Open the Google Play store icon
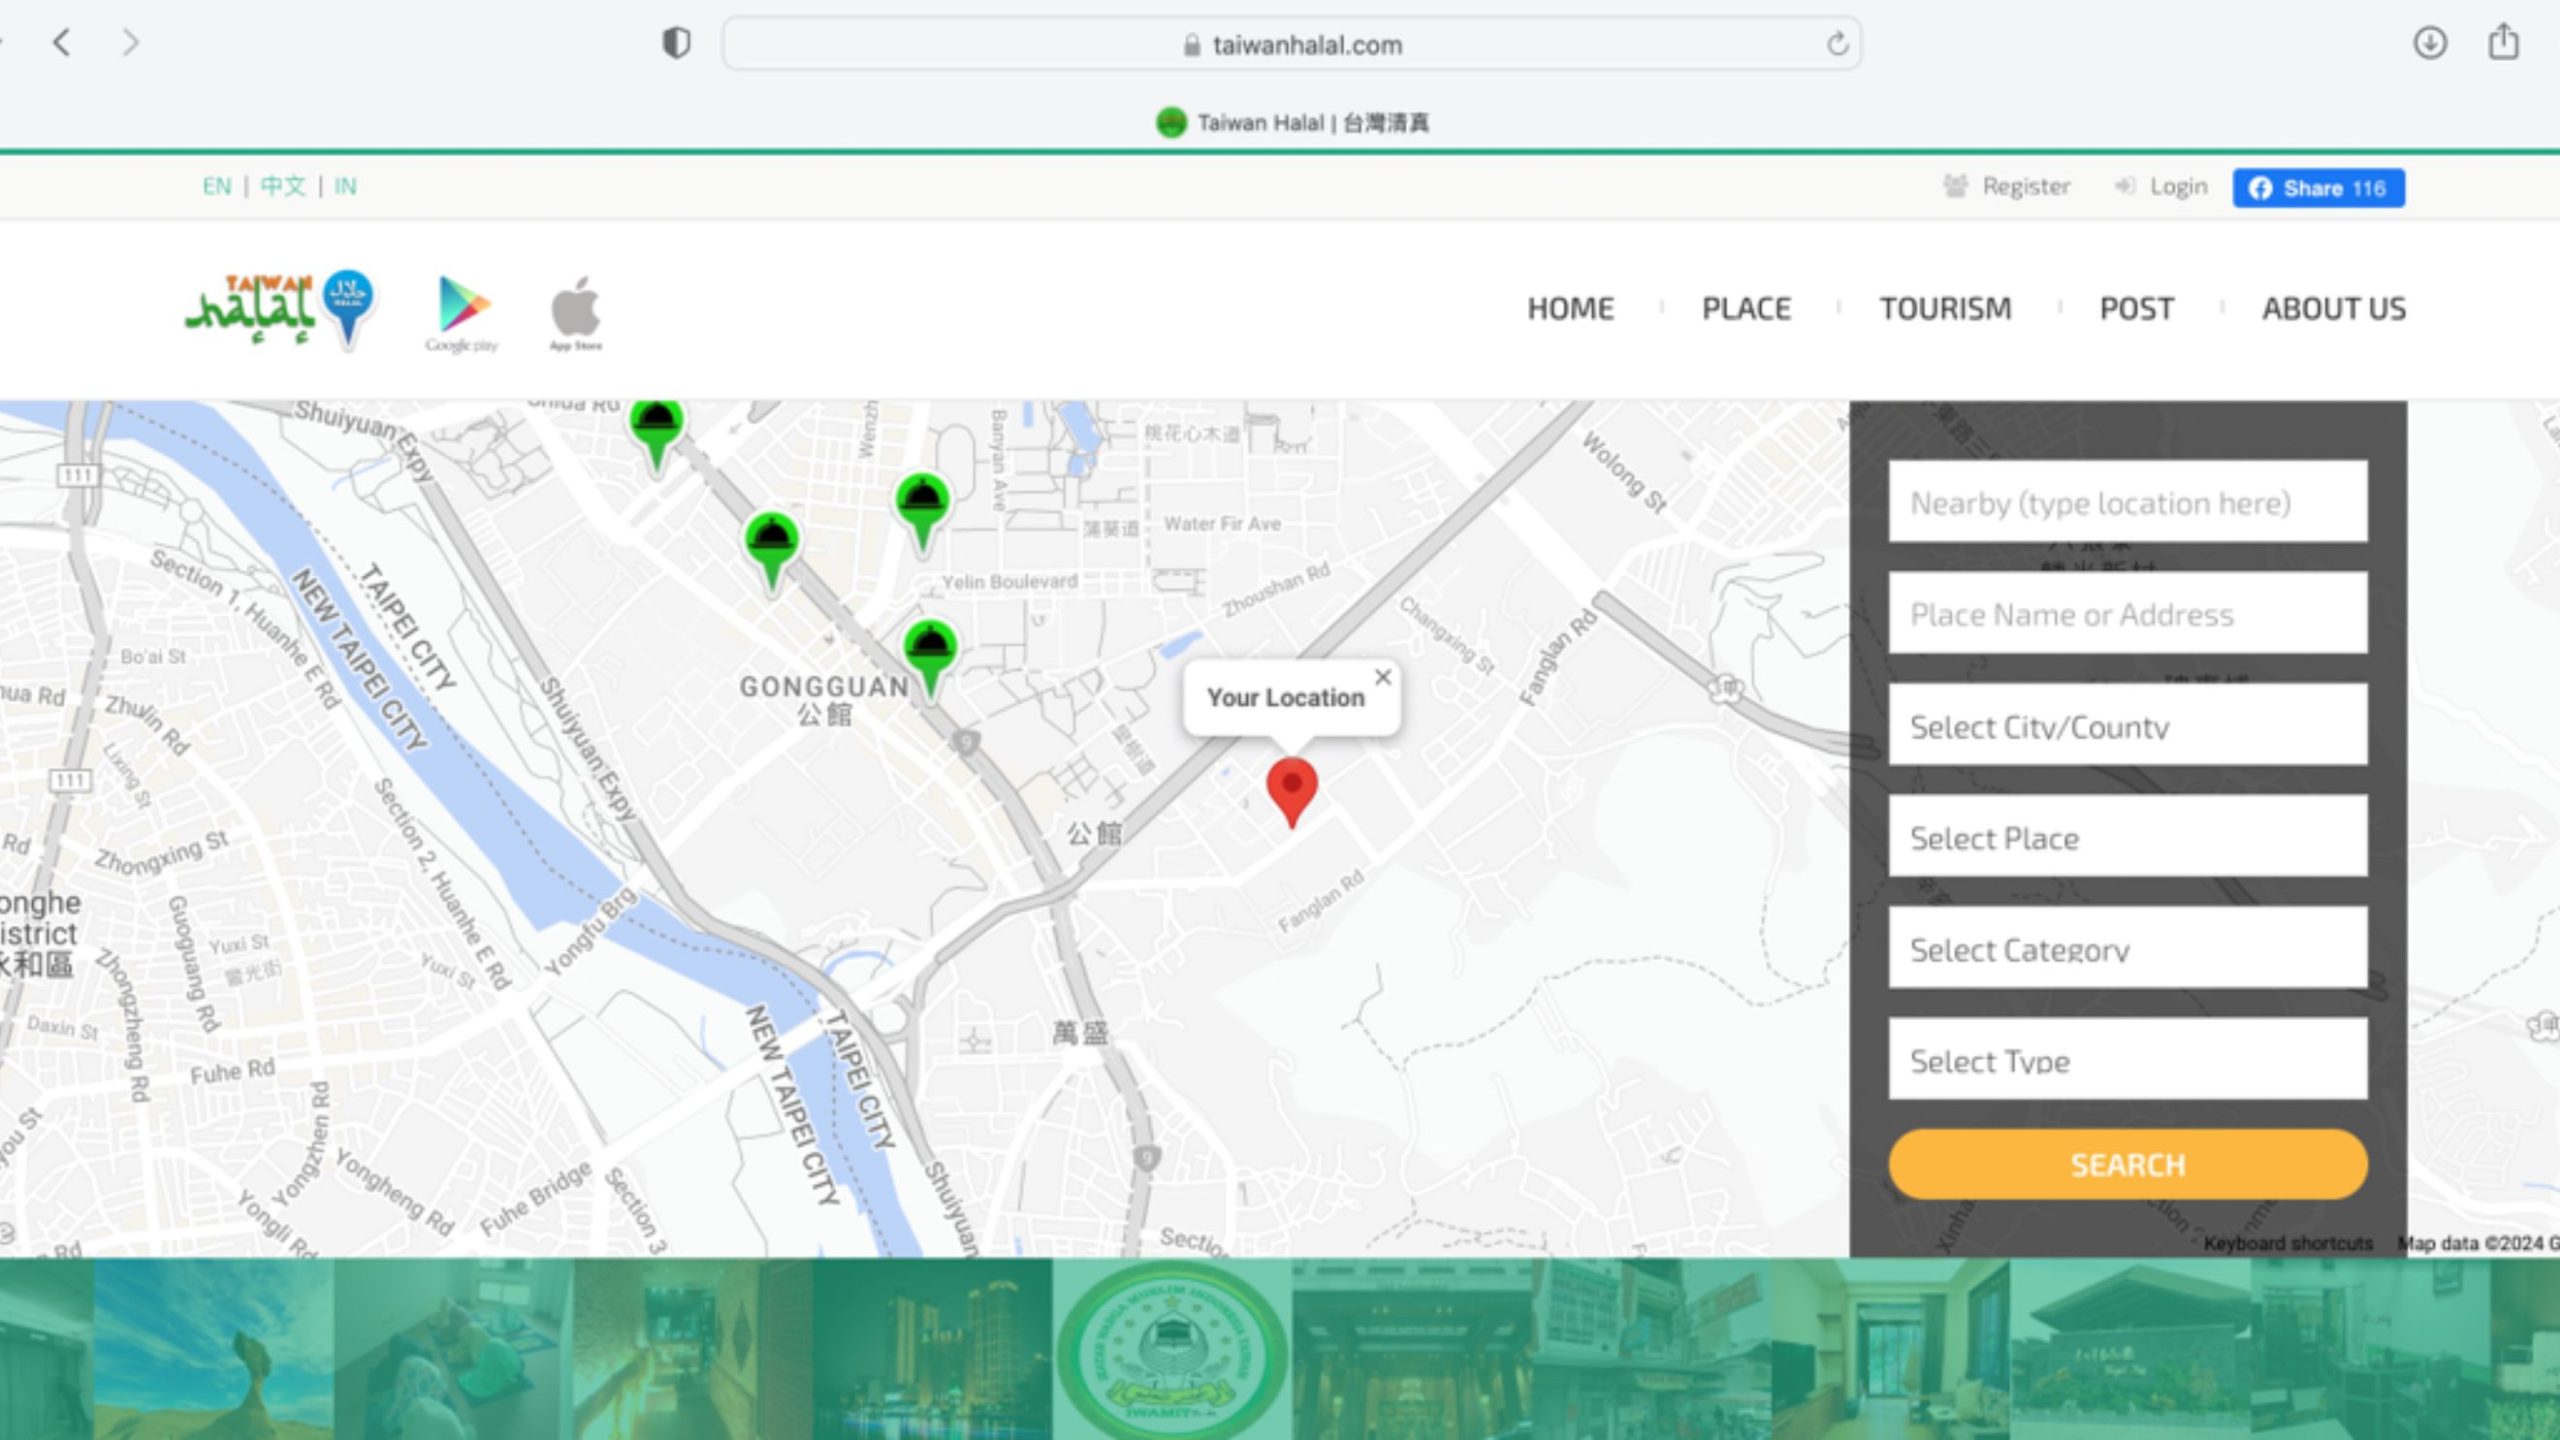Image resolution: width=2560 pixels, height=1440 pixels. (x=462, y=313)
